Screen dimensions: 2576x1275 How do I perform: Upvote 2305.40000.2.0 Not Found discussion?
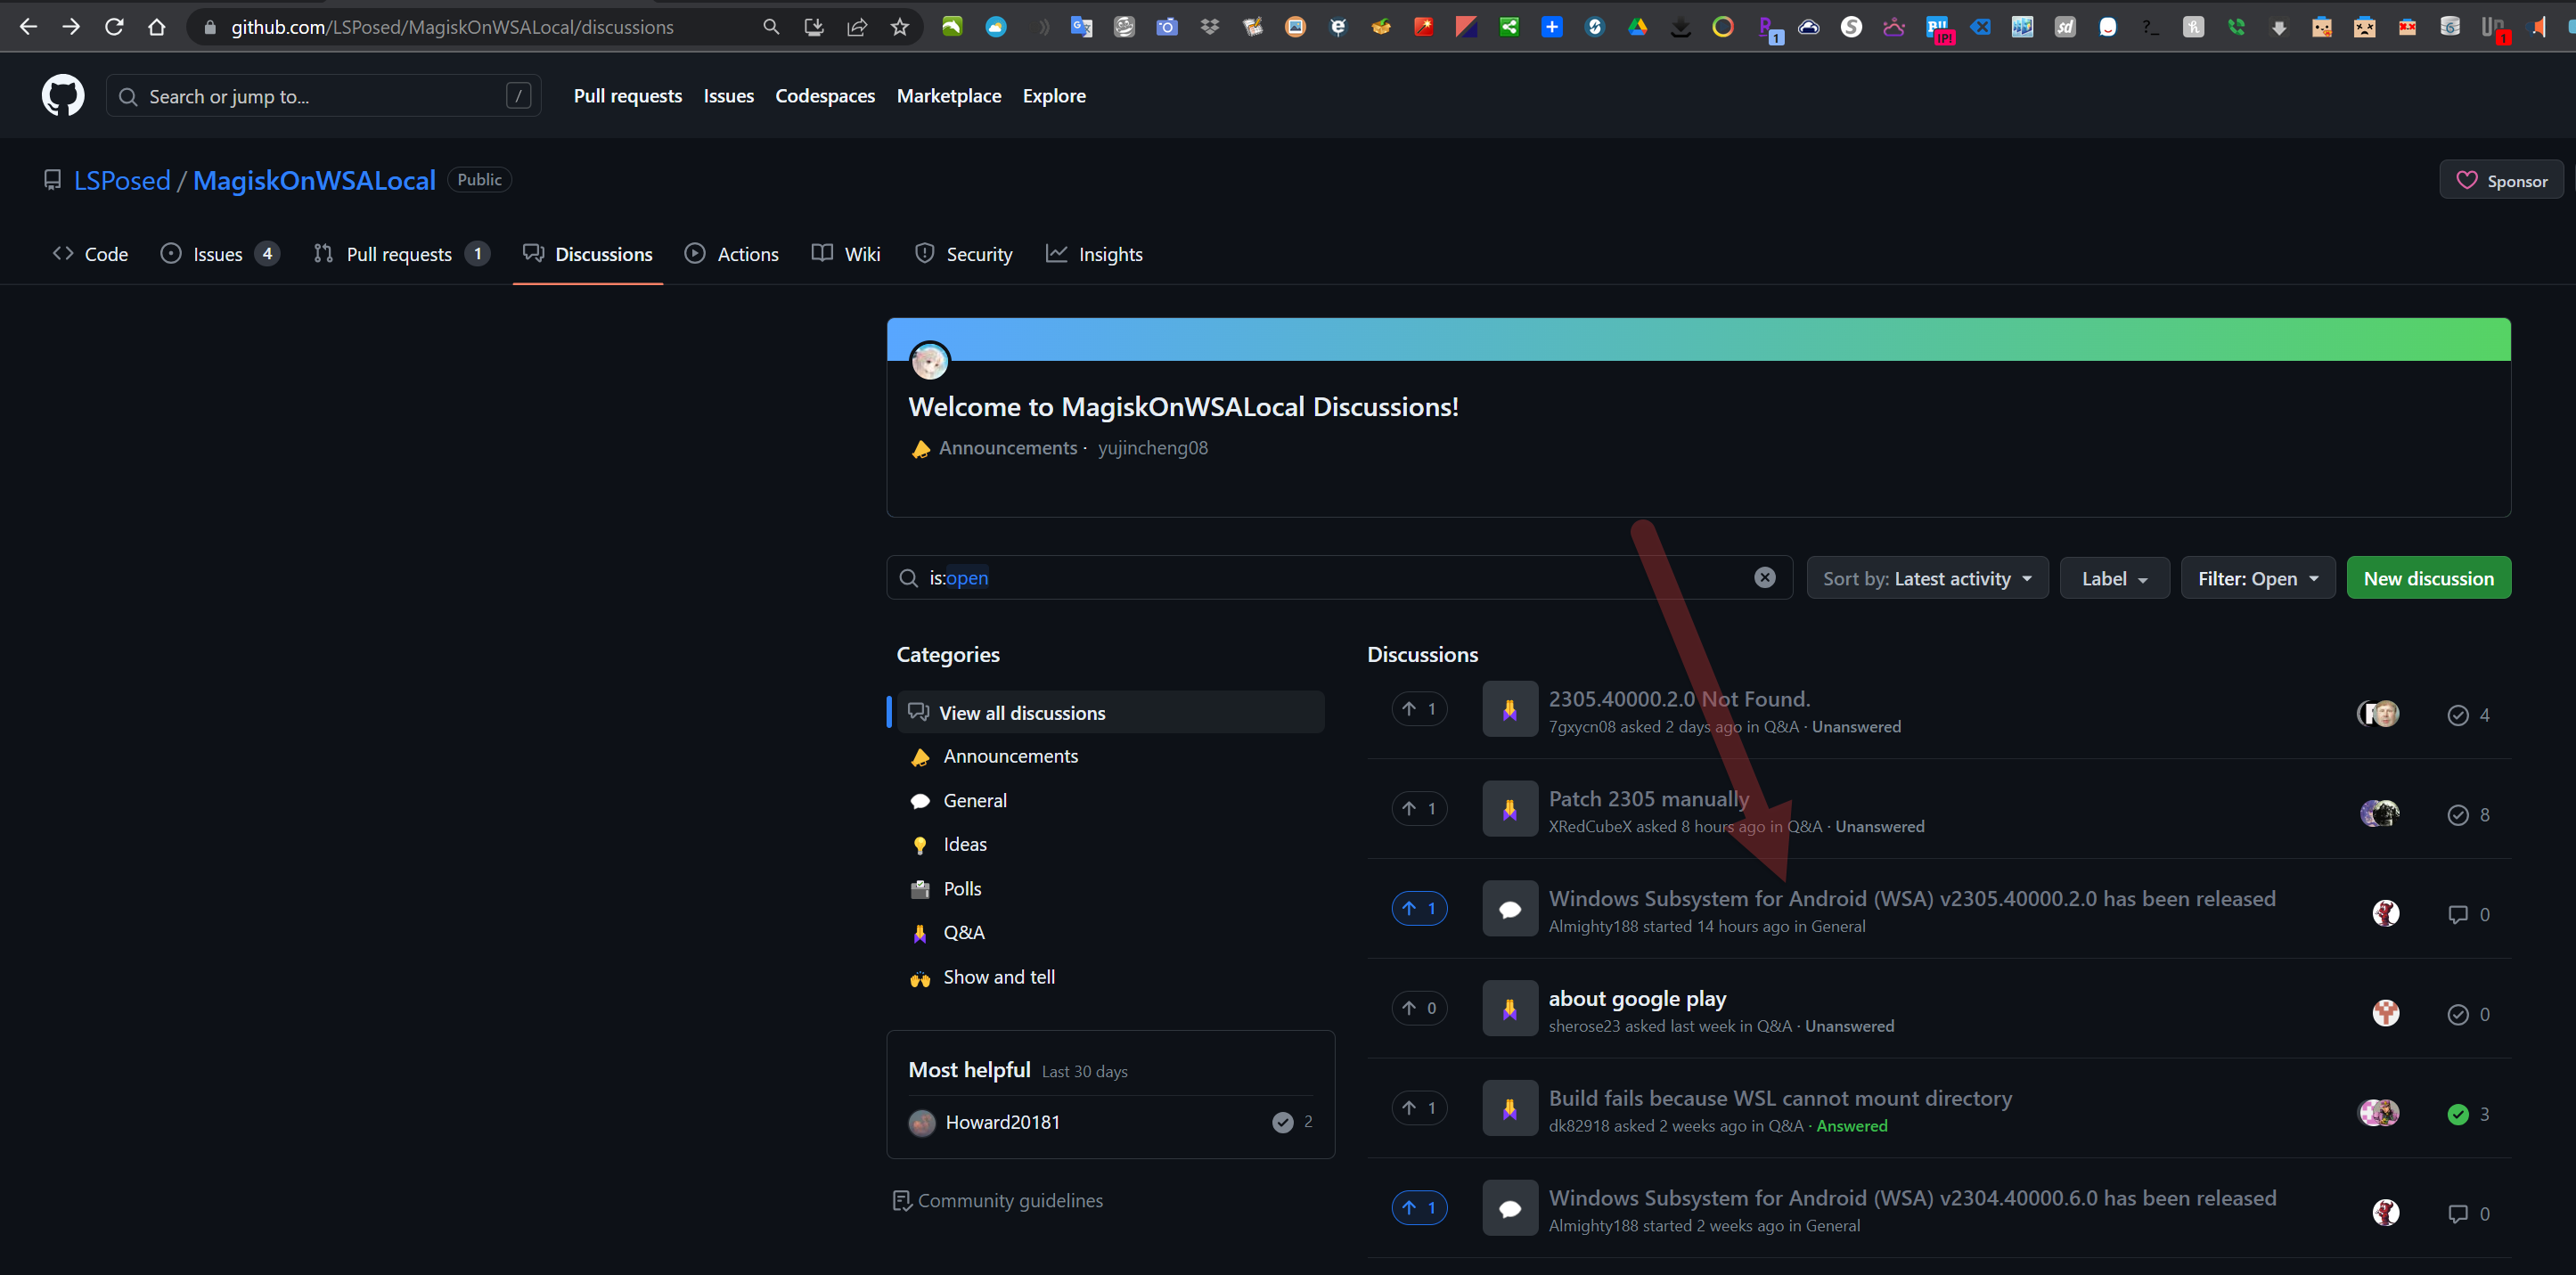(x=1419, y=709)
